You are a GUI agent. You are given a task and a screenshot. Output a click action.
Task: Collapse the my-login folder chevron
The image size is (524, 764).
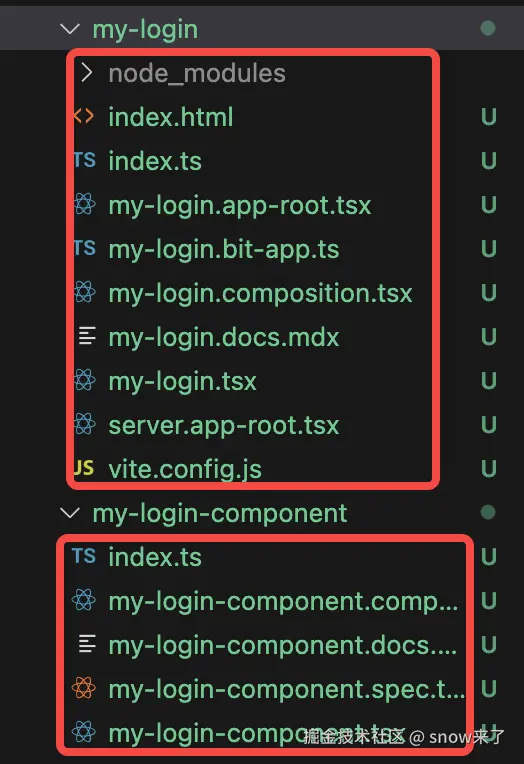click(x=70, y=29)
